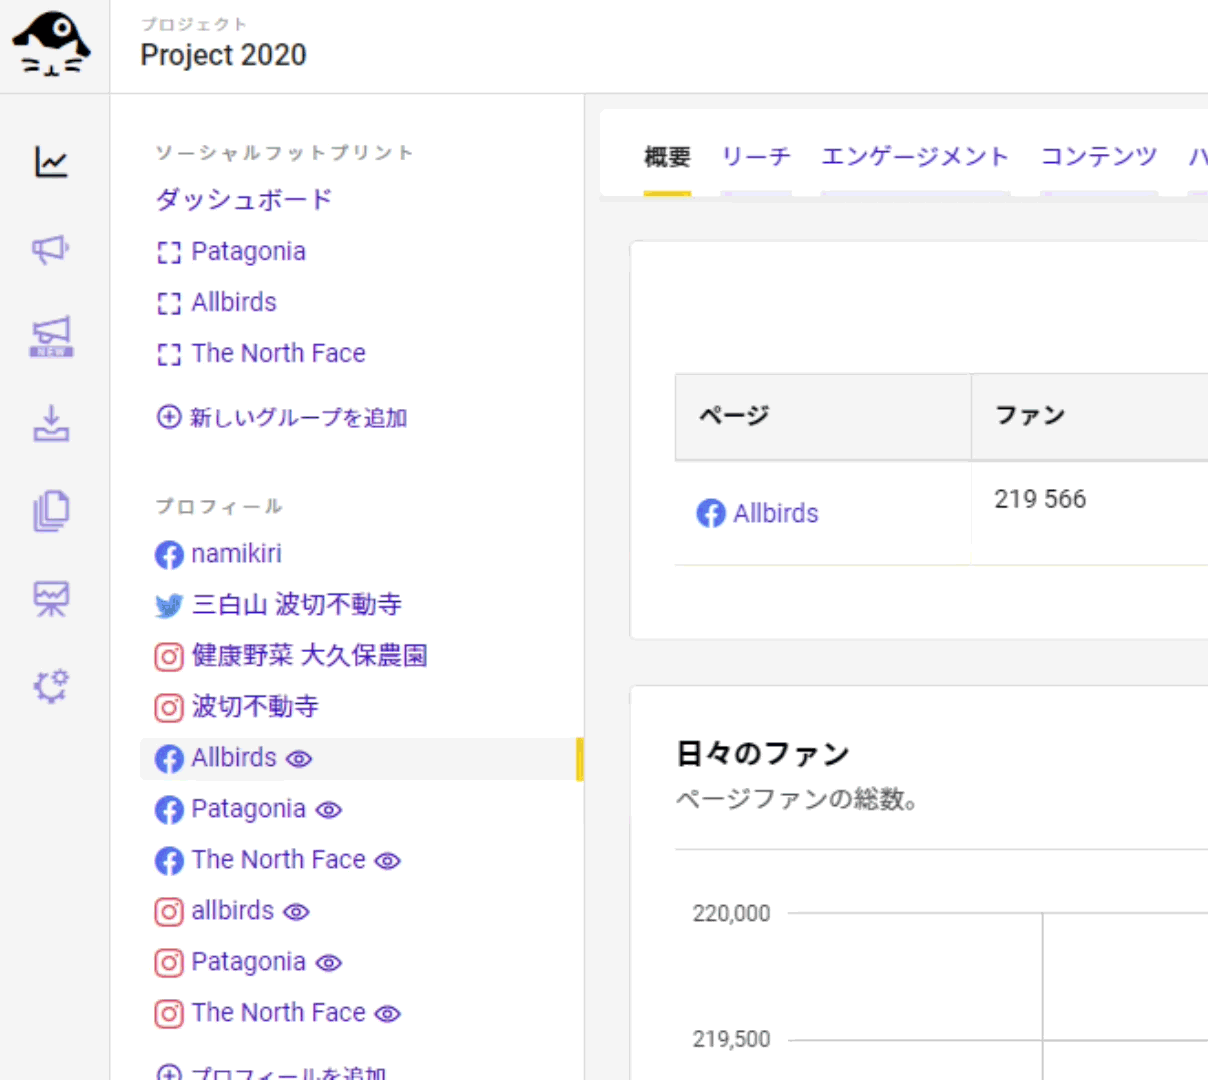Open the analytics chart sidebar icon
Image resolution: width=1208 pixels, height=1080 pixels.
tap(51, 162)
